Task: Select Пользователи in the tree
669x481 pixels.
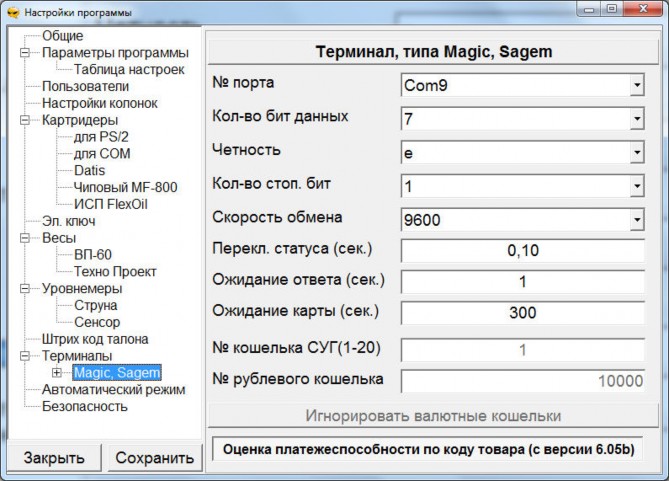Action: coord(85,87)
